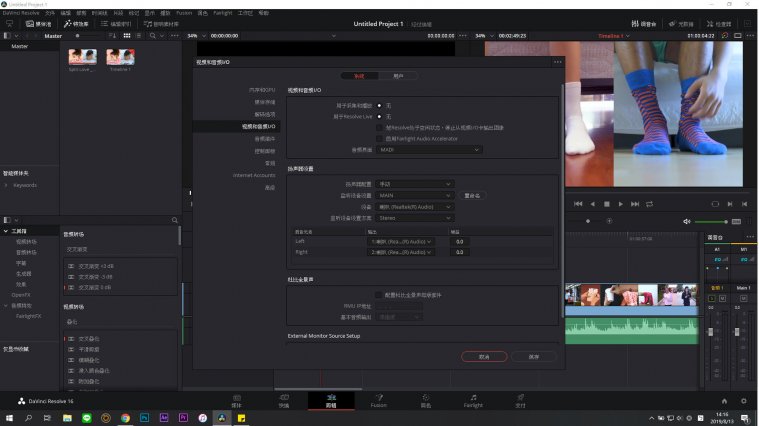Jump to last frame in timeline viewer
Image resolution: width=759 pixels, height=426 pixels.
tap(635, 204)
